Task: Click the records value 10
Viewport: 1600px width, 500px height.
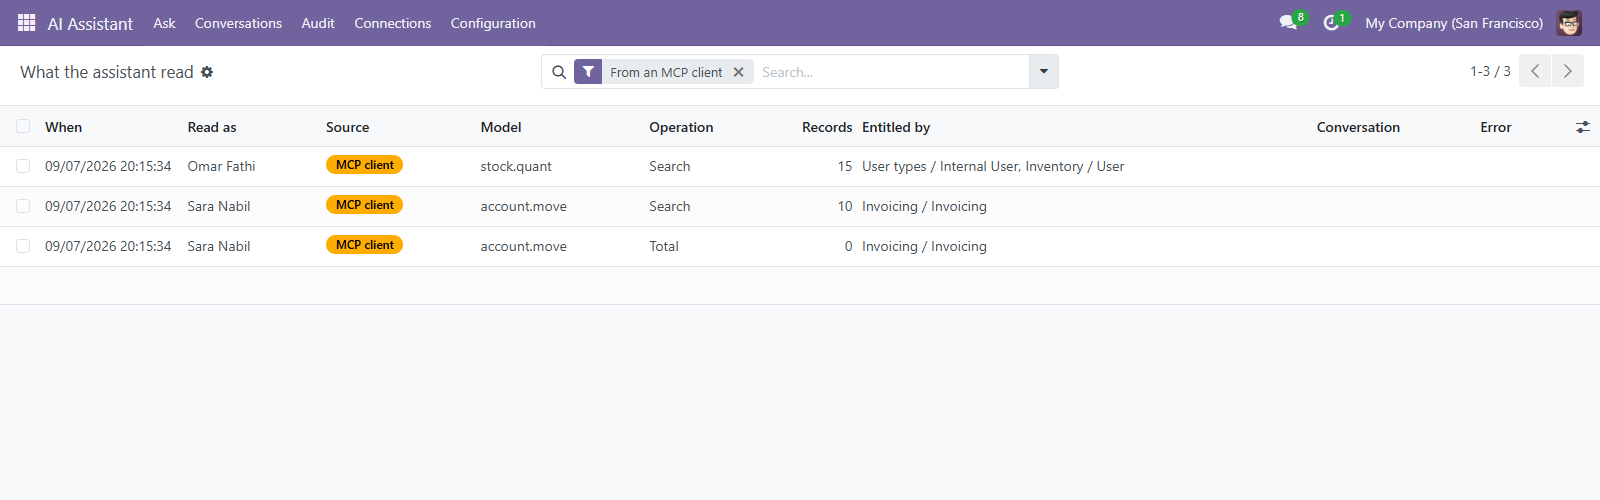Action: pos(845,206)
